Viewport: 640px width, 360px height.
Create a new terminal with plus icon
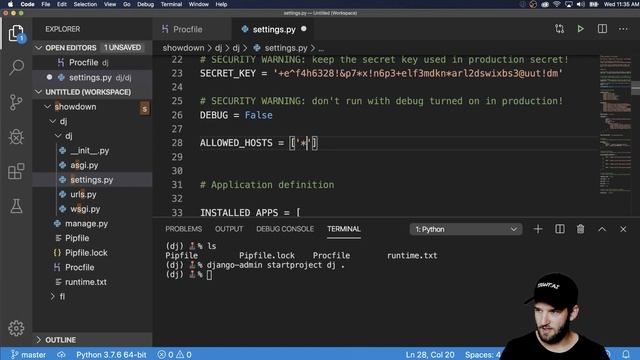click(538, 229)
